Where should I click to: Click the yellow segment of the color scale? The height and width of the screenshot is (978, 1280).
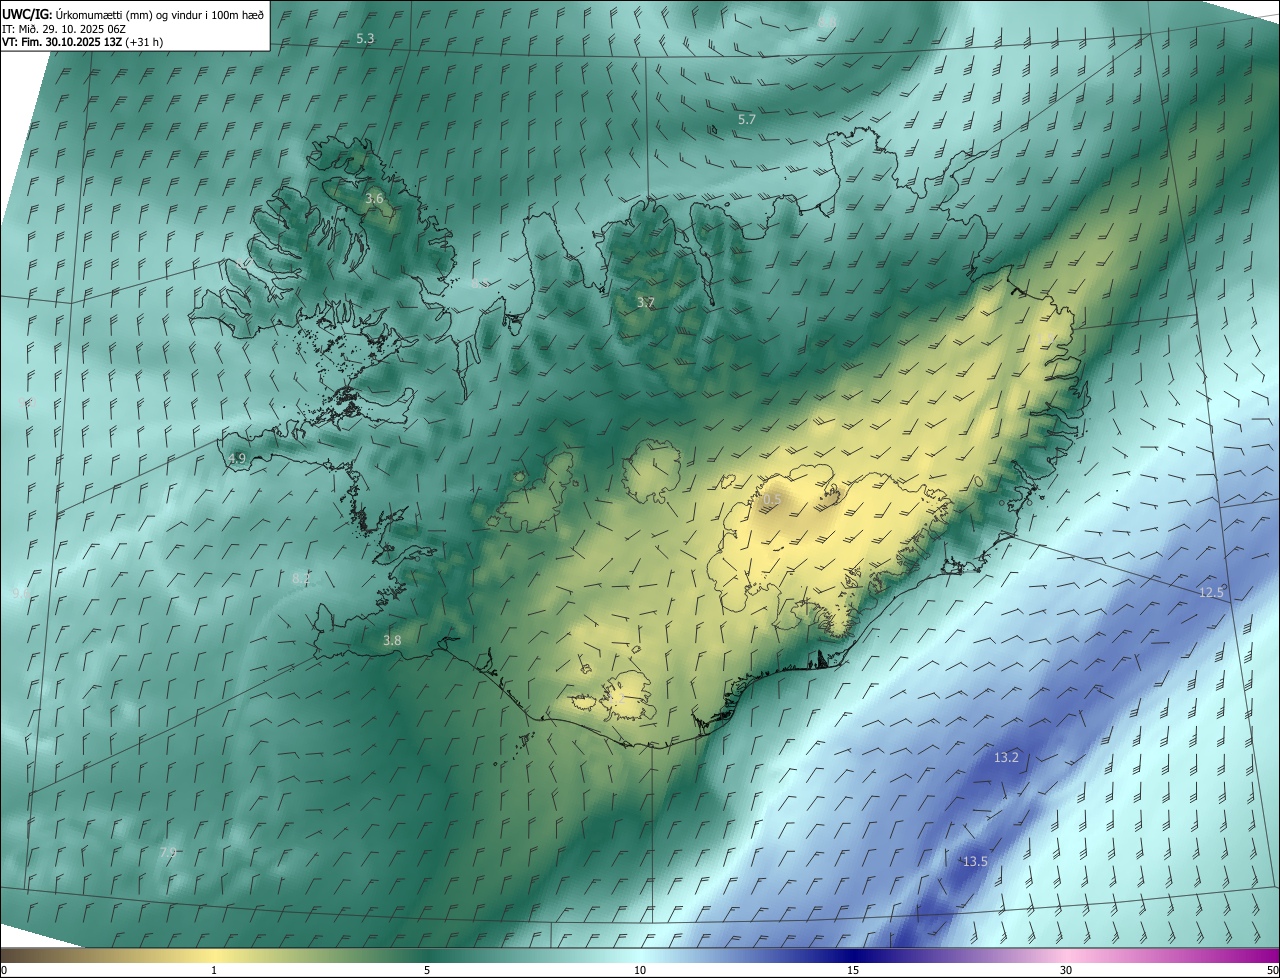214,955
